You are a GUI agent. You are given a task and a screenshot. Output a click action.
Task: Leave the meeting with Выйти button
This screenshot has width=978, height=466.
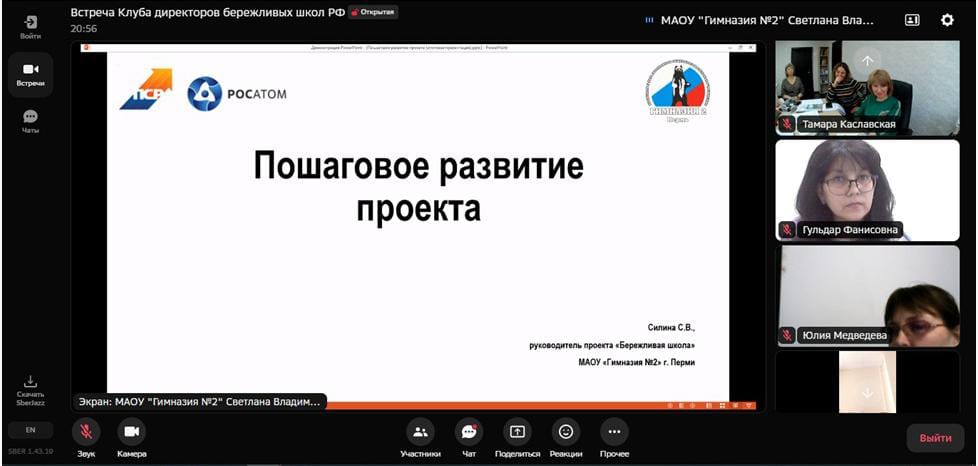[935, 438]
